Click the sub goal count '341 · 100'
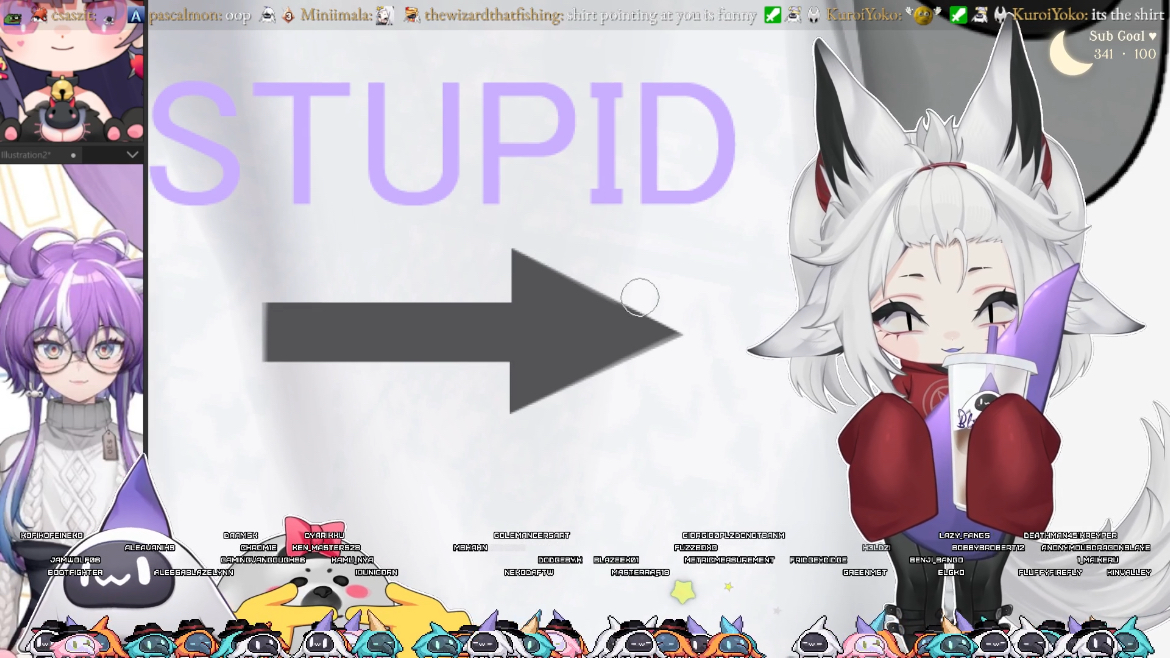 1124,54
